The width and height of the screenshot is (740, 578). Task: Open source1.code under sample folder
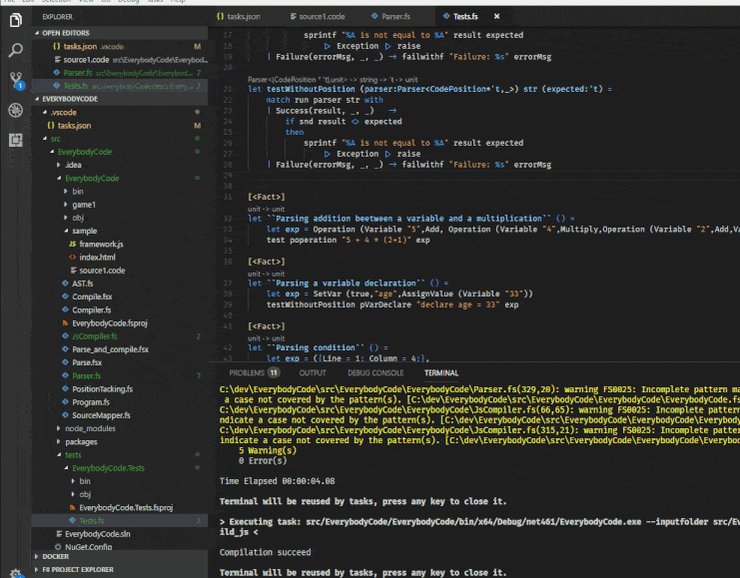[x=102, y=270]
